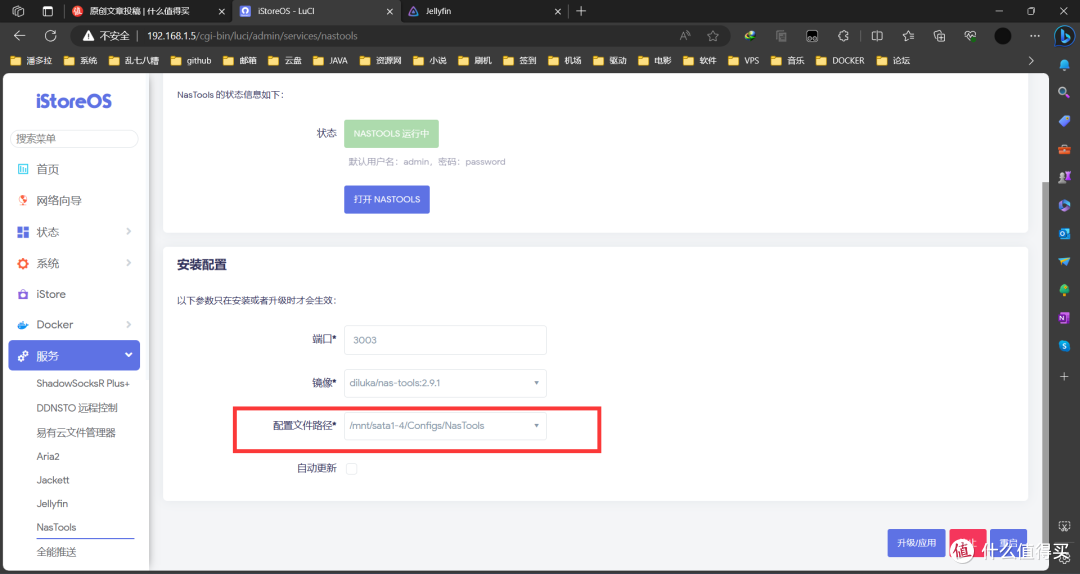Open the sidebar shopping tag icon
1080x574 pixels.
[1064, 121]
